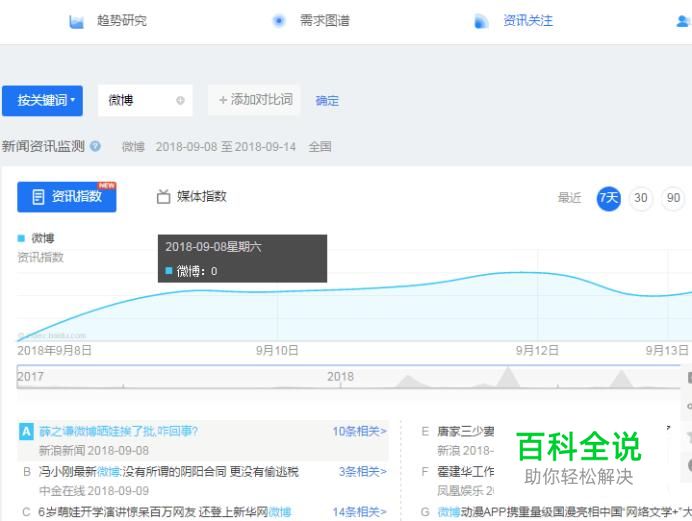
Task: Click the user profile icon at top right
Action: point(684,21)
